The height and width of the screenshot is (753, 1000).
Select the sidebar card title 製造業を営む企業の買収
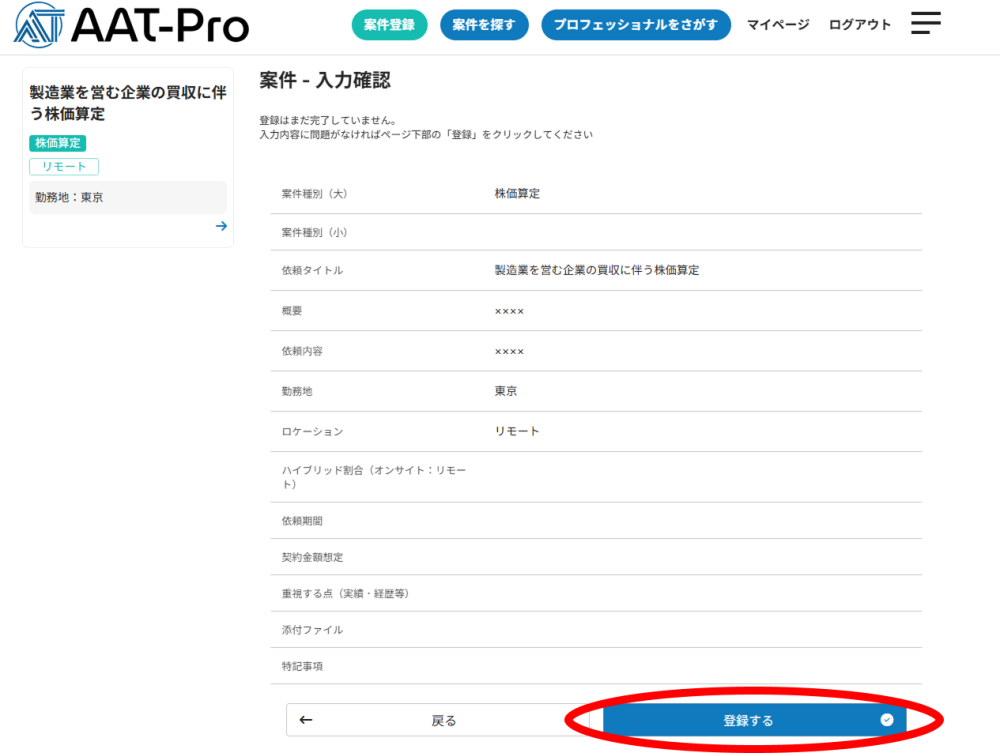pos(128,103)
